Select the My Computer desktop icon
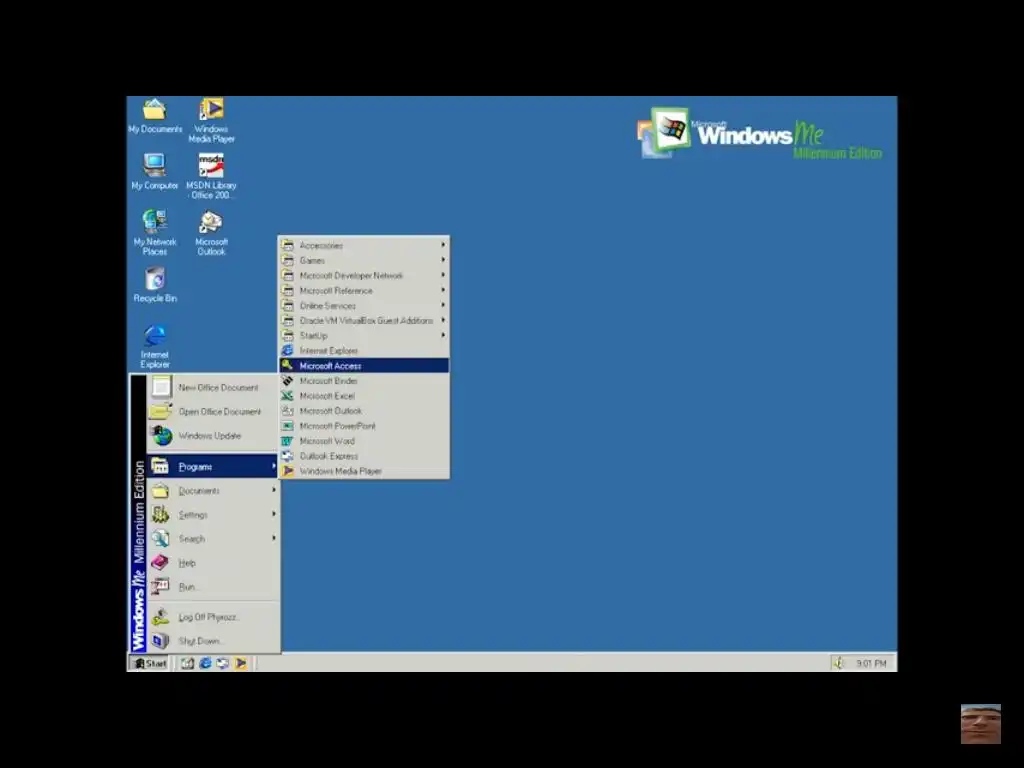This screenshot has width=1024, height=768. click(155, 172)
